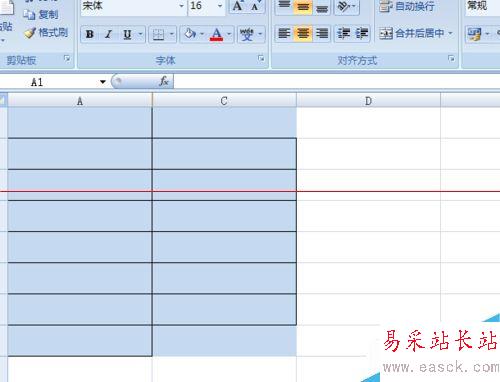Toggle underline formatting
500x382 pixels.
coord(127,34)
